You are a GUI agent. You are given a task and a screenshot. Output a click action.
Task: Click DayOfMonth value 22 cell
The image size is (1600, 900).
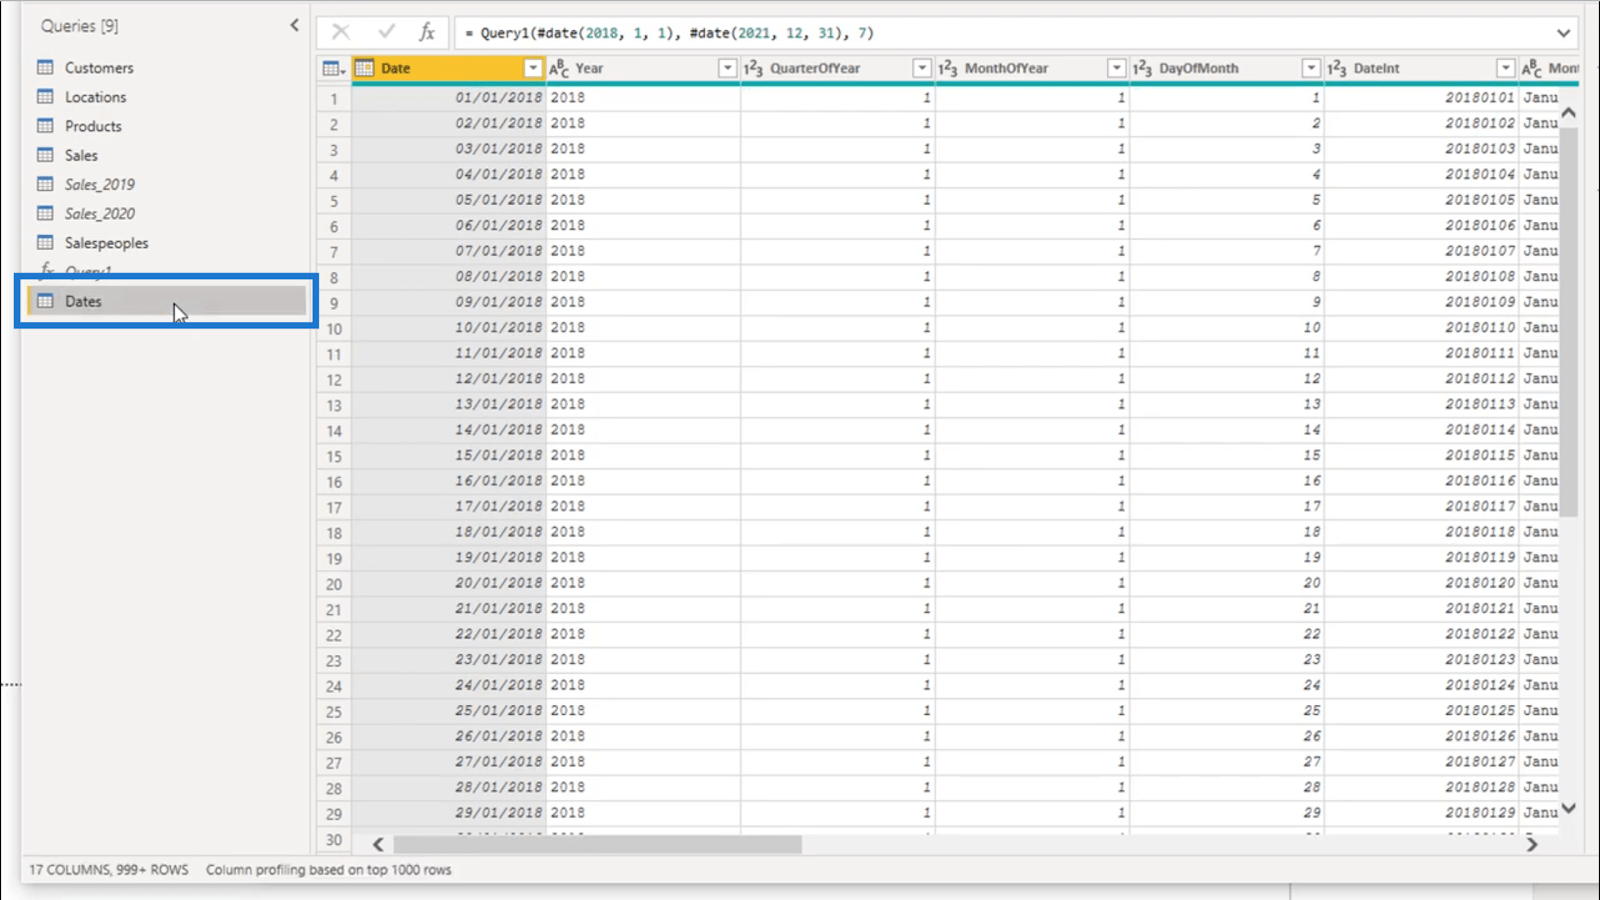(x=1227, y=634)
